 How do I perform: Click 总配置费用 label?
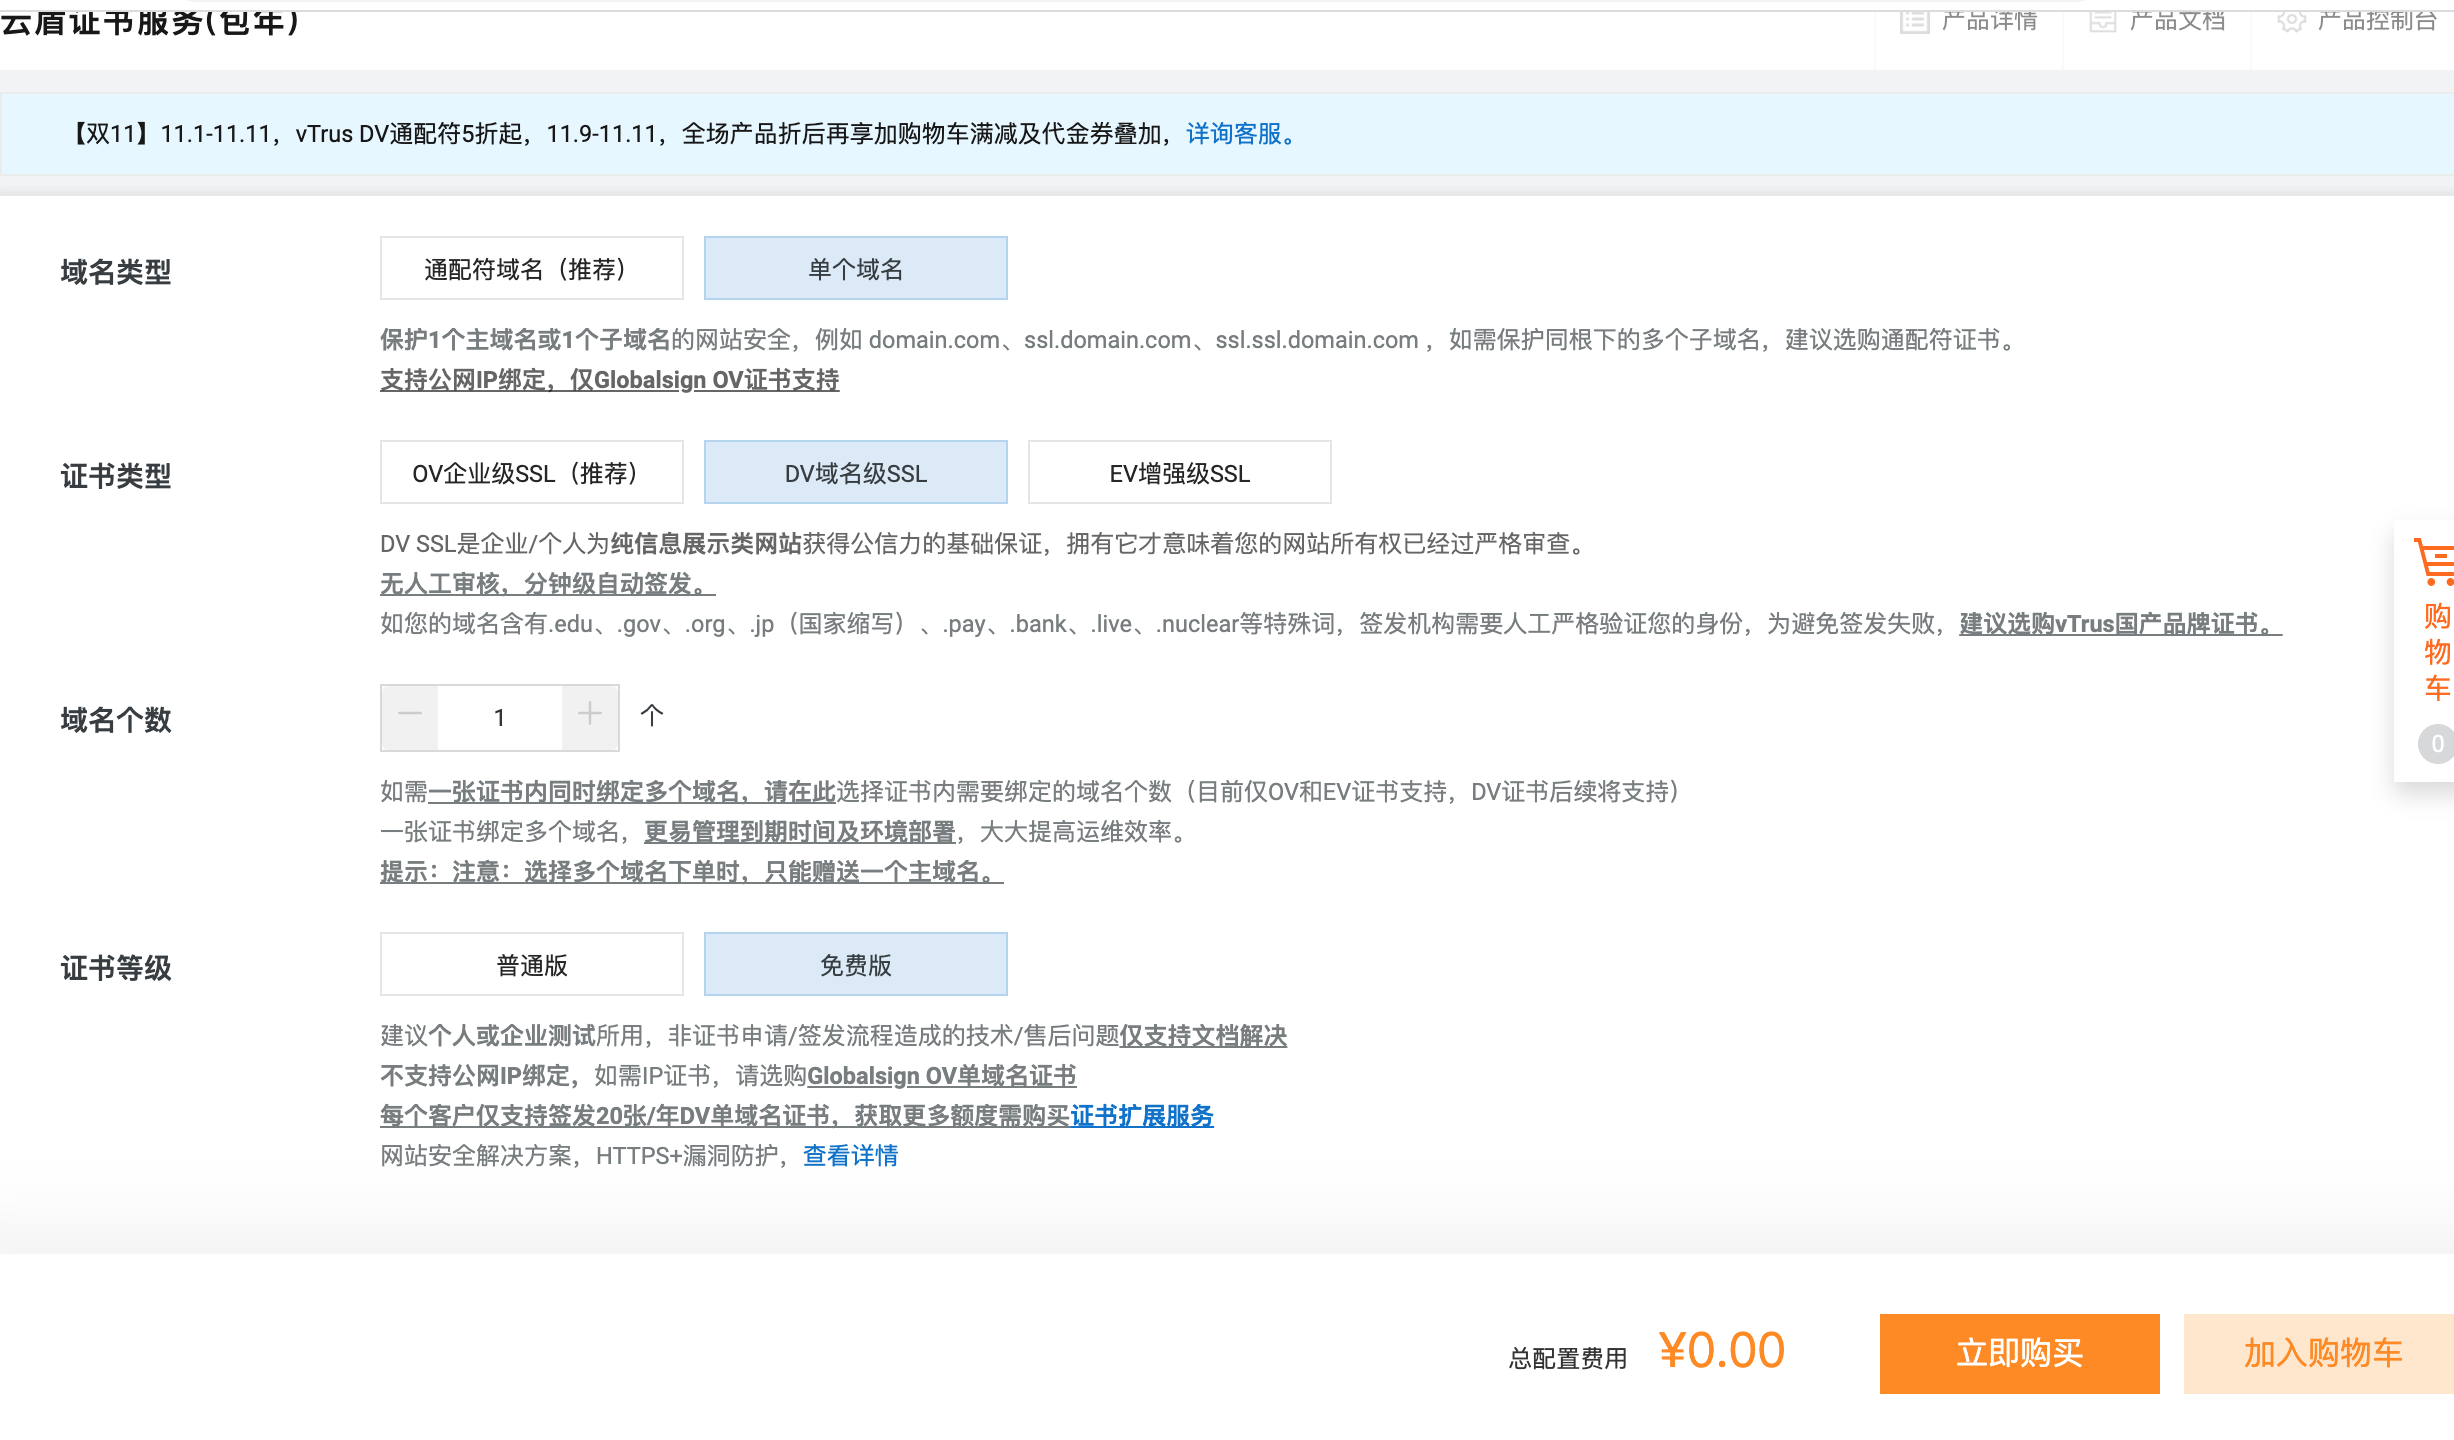pos(1568,1358)
